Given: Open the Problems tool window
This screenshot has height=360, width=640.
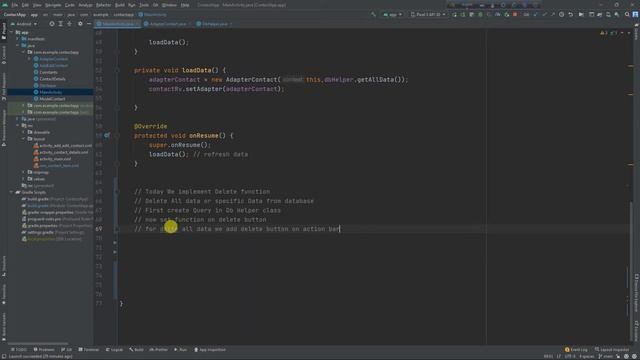Looking at the screenshot, I should click(44, 350).
